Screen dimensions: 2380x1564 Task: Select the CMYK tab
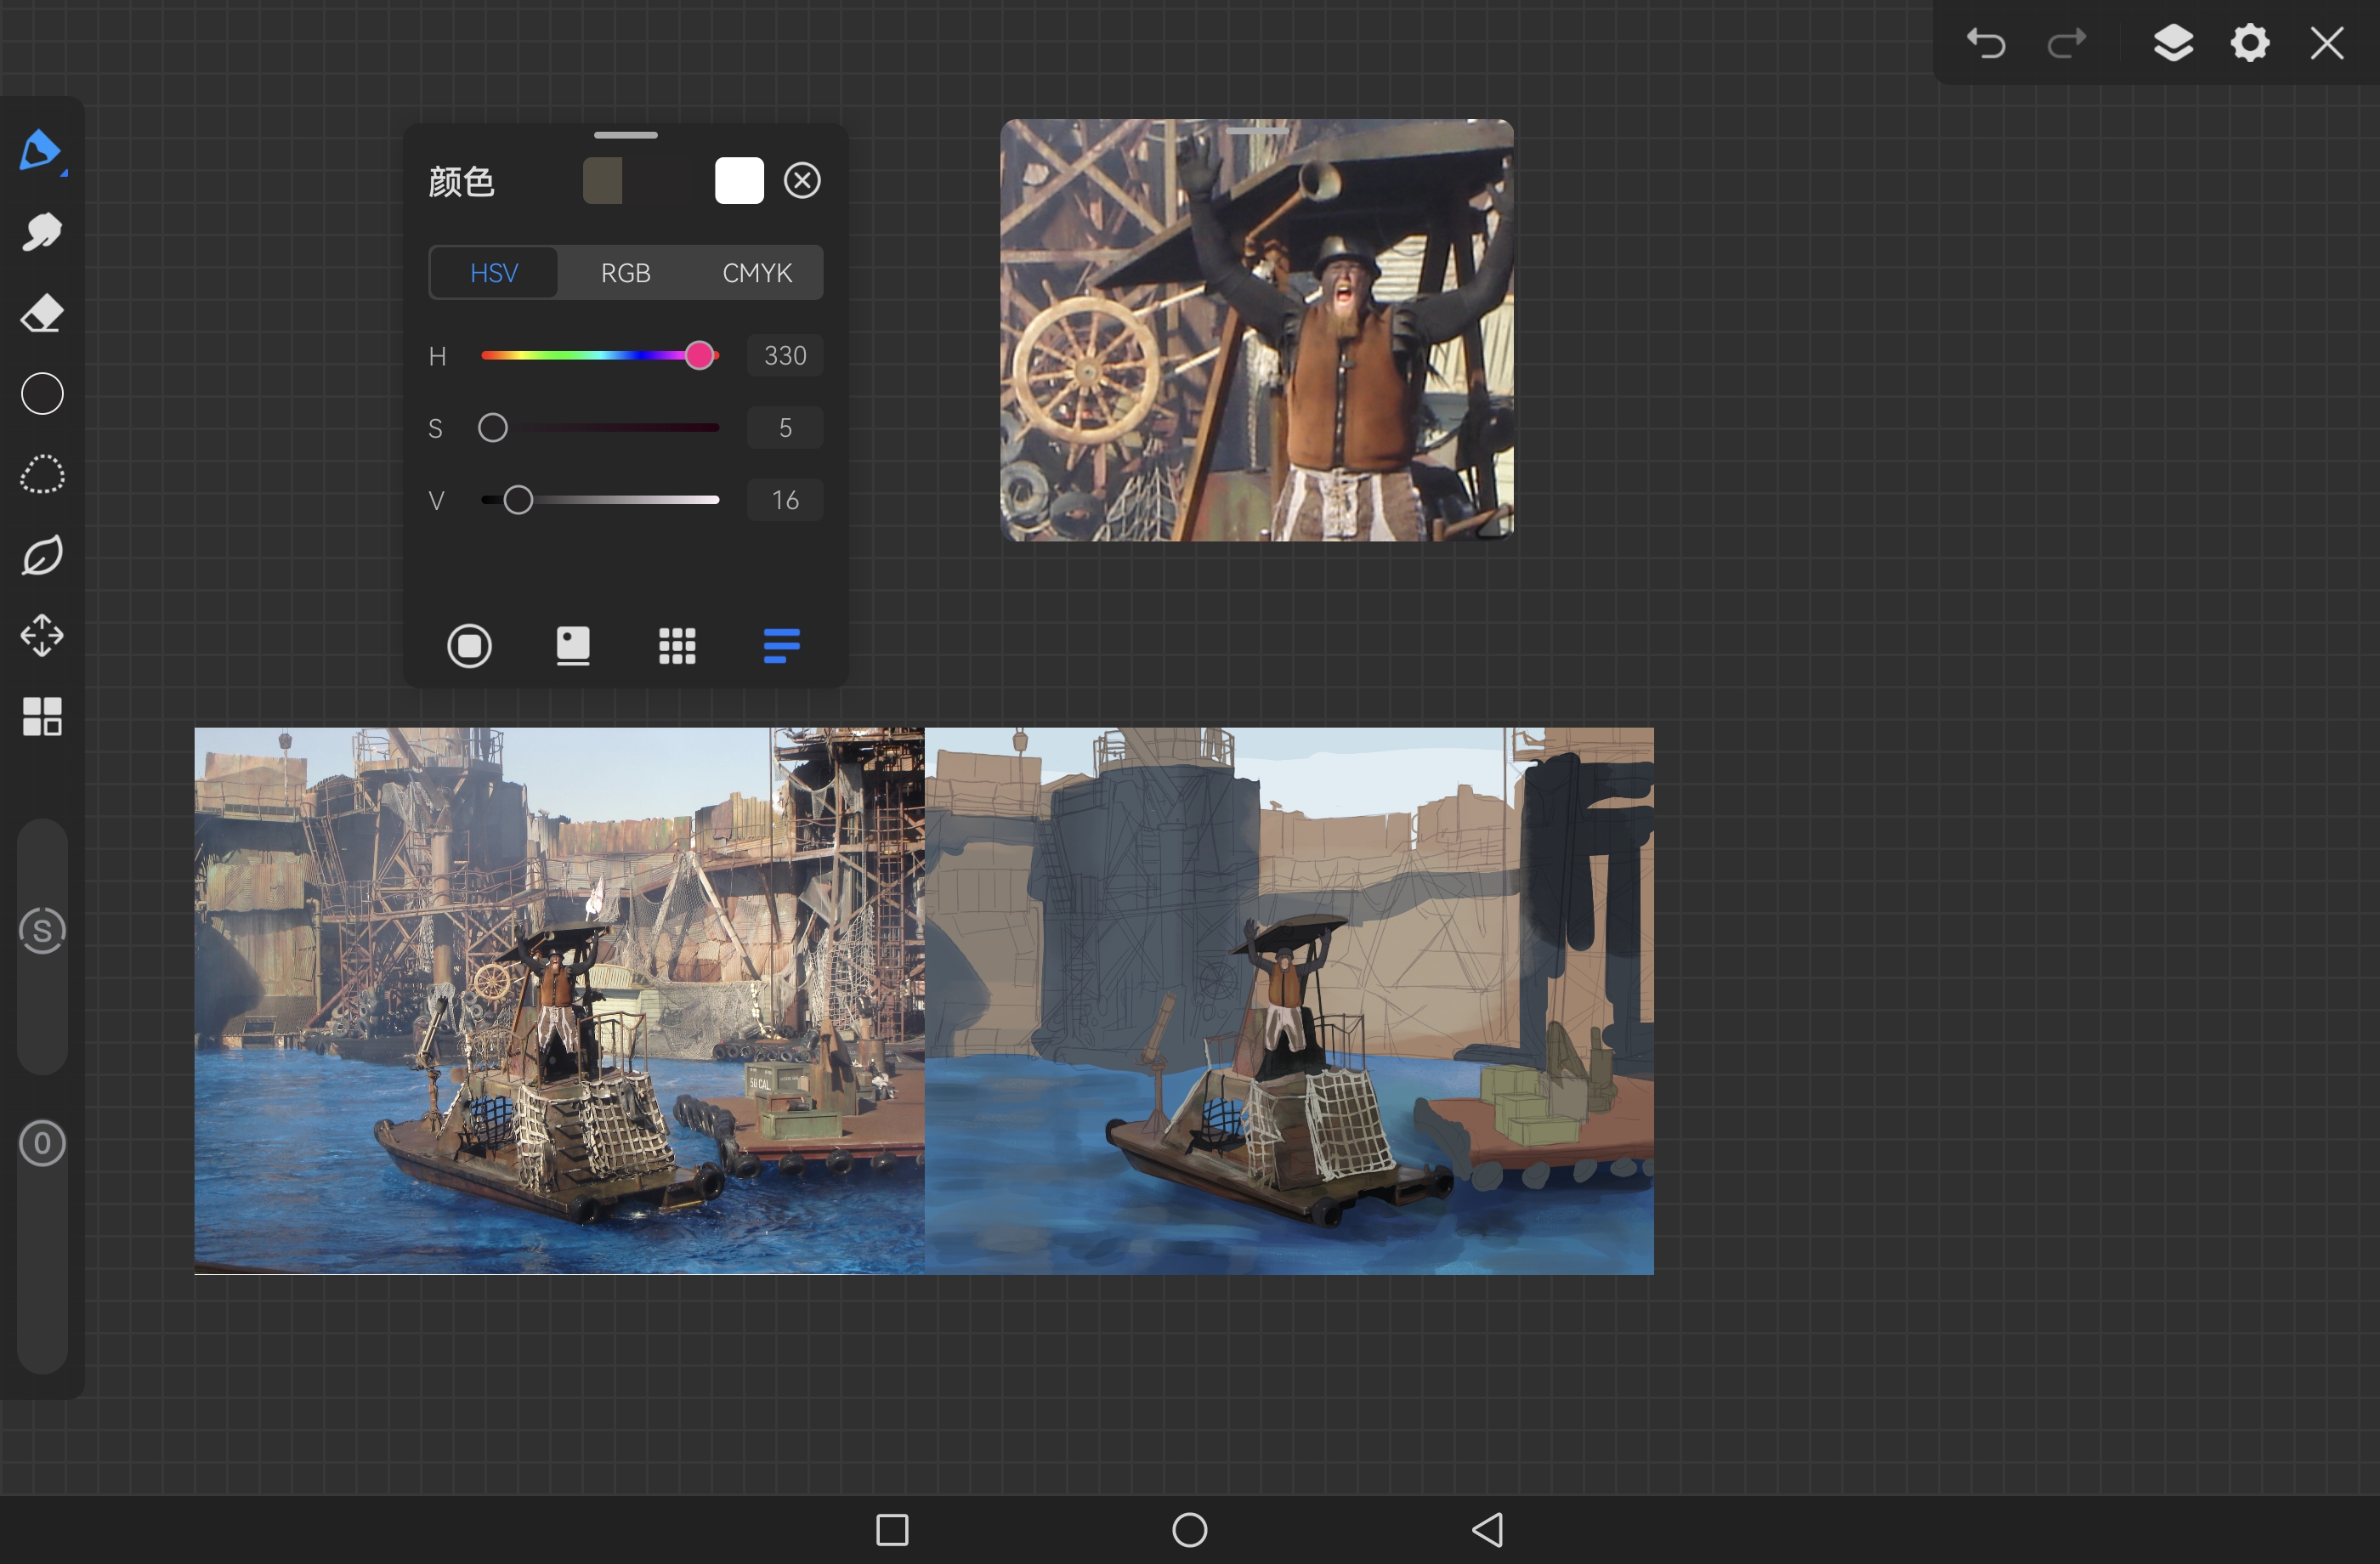pyautogui.click(x=757, y=273)
